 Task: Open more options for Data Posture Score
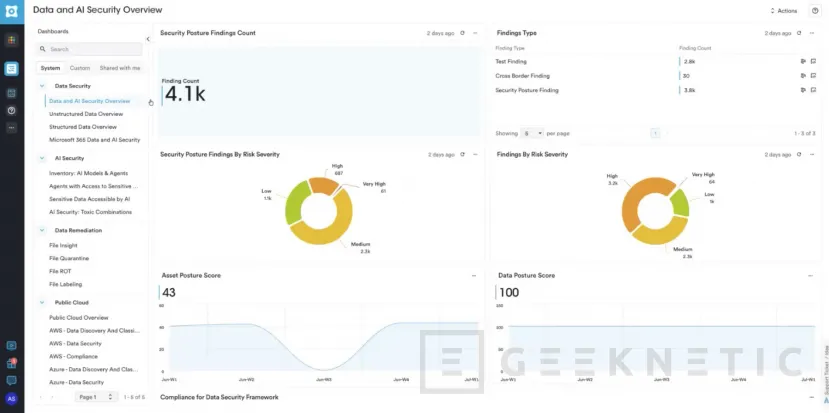(x=810, y=276)
